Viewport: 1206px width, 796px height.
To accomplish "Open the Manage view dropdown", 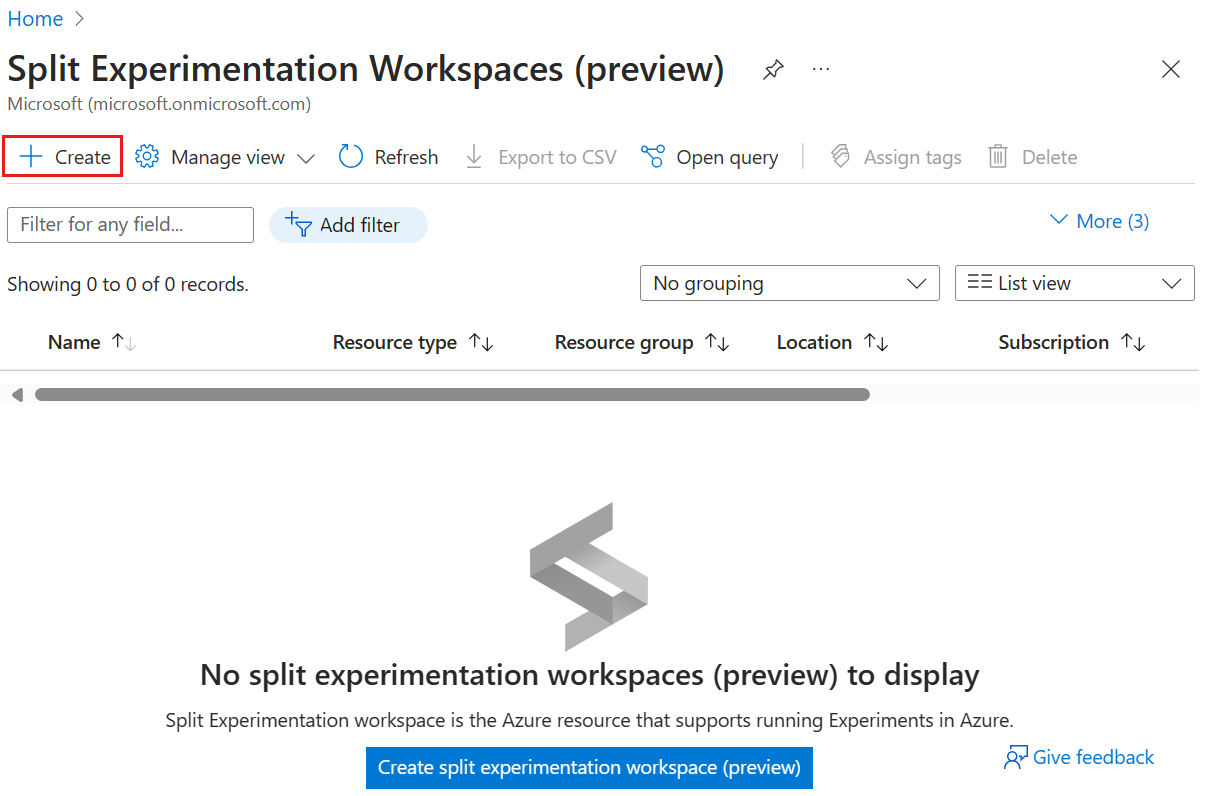I will 224,156.
